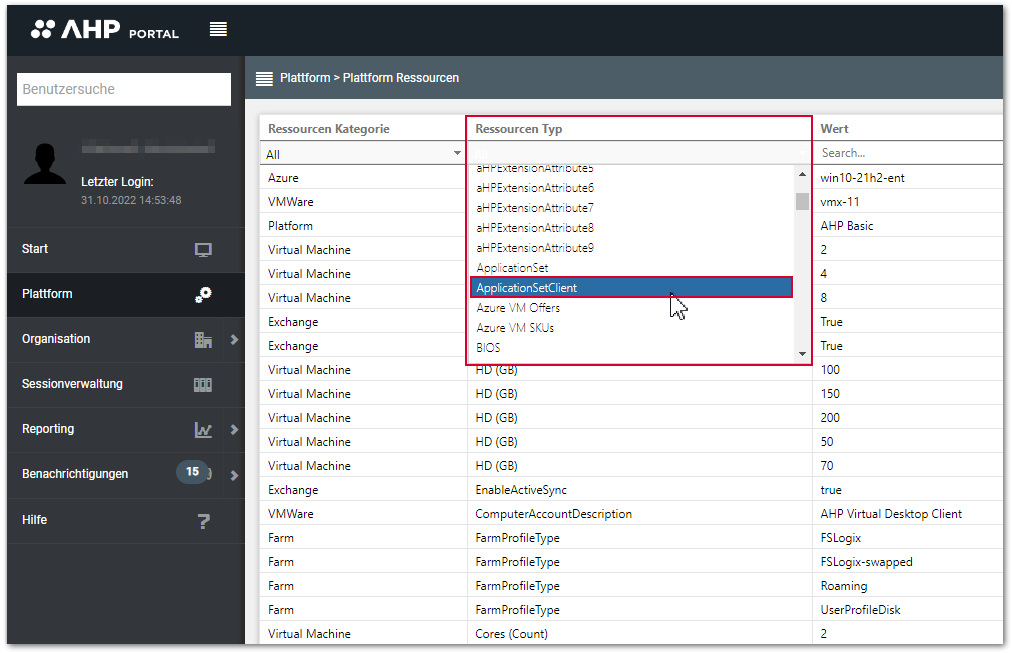Select ApplicationSetClient in the dropdown list
Screen dimensions: 1012x653
click(631, 288)
